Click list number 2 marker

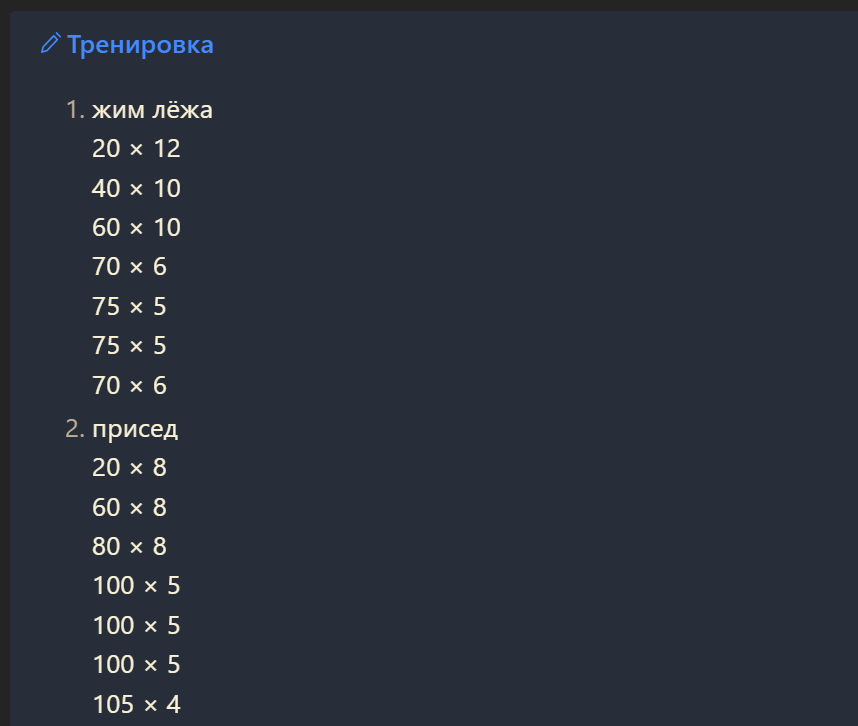point(75,429)
